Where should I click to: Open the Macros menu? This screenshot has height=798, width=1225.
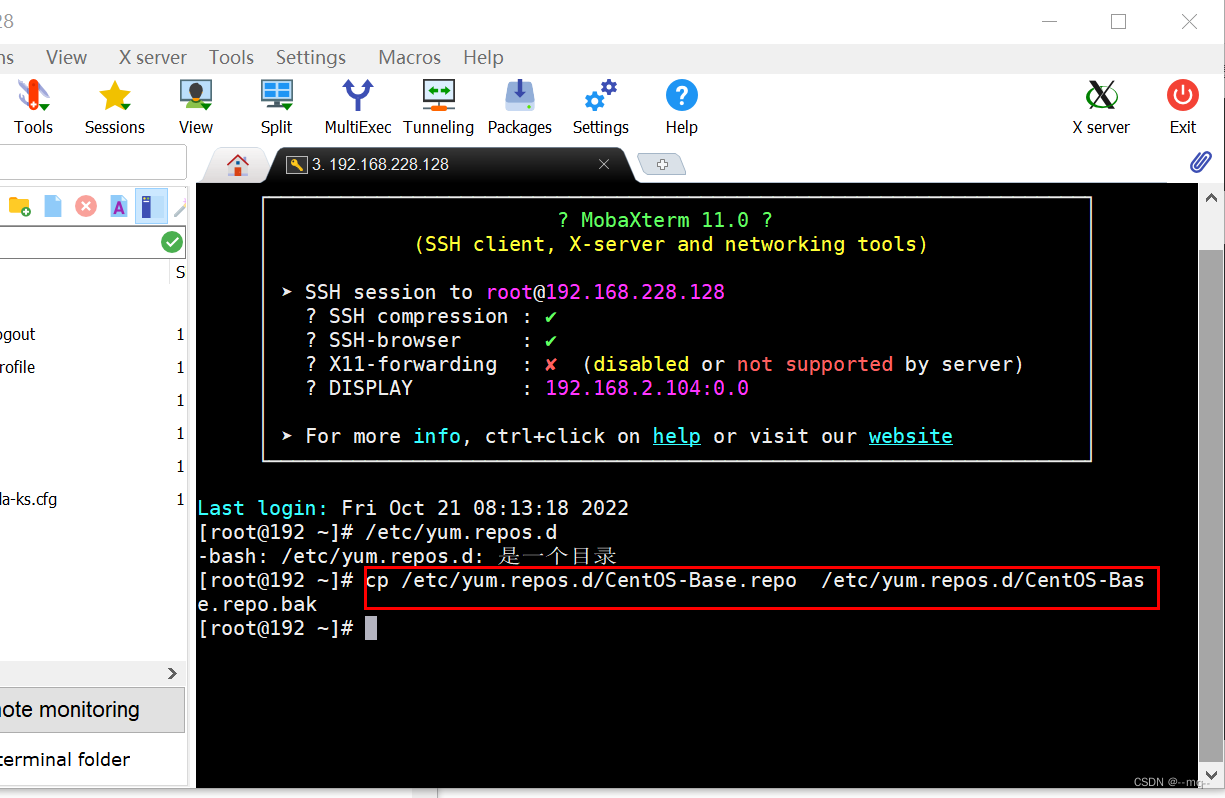[x=409, y=57]
